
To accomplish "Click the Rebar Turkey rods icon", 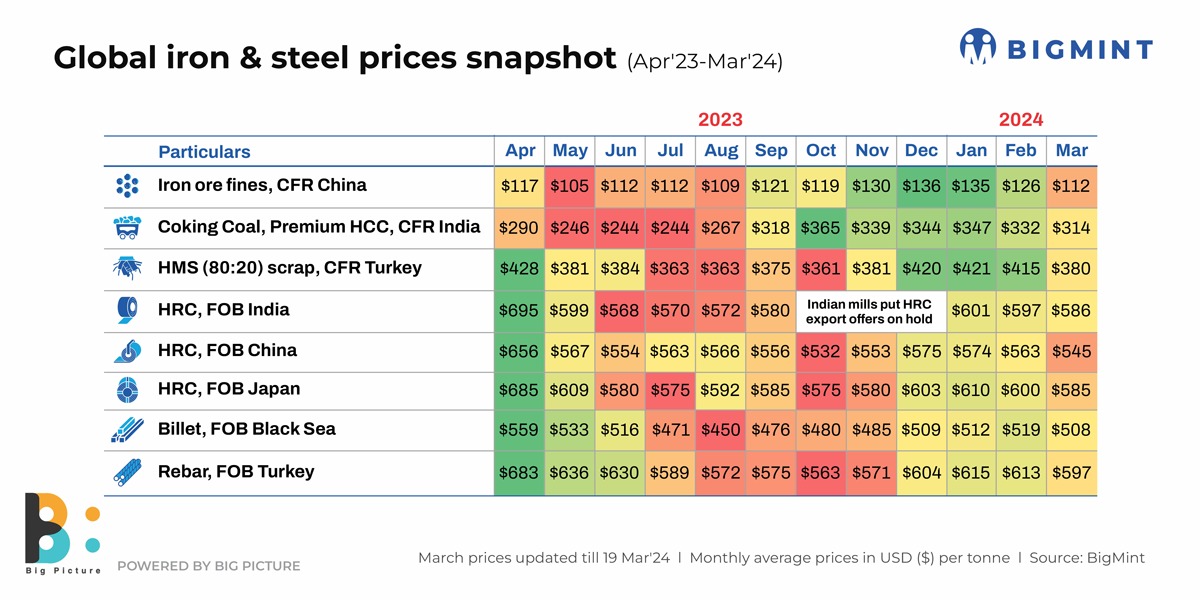I will pos(127,472).
